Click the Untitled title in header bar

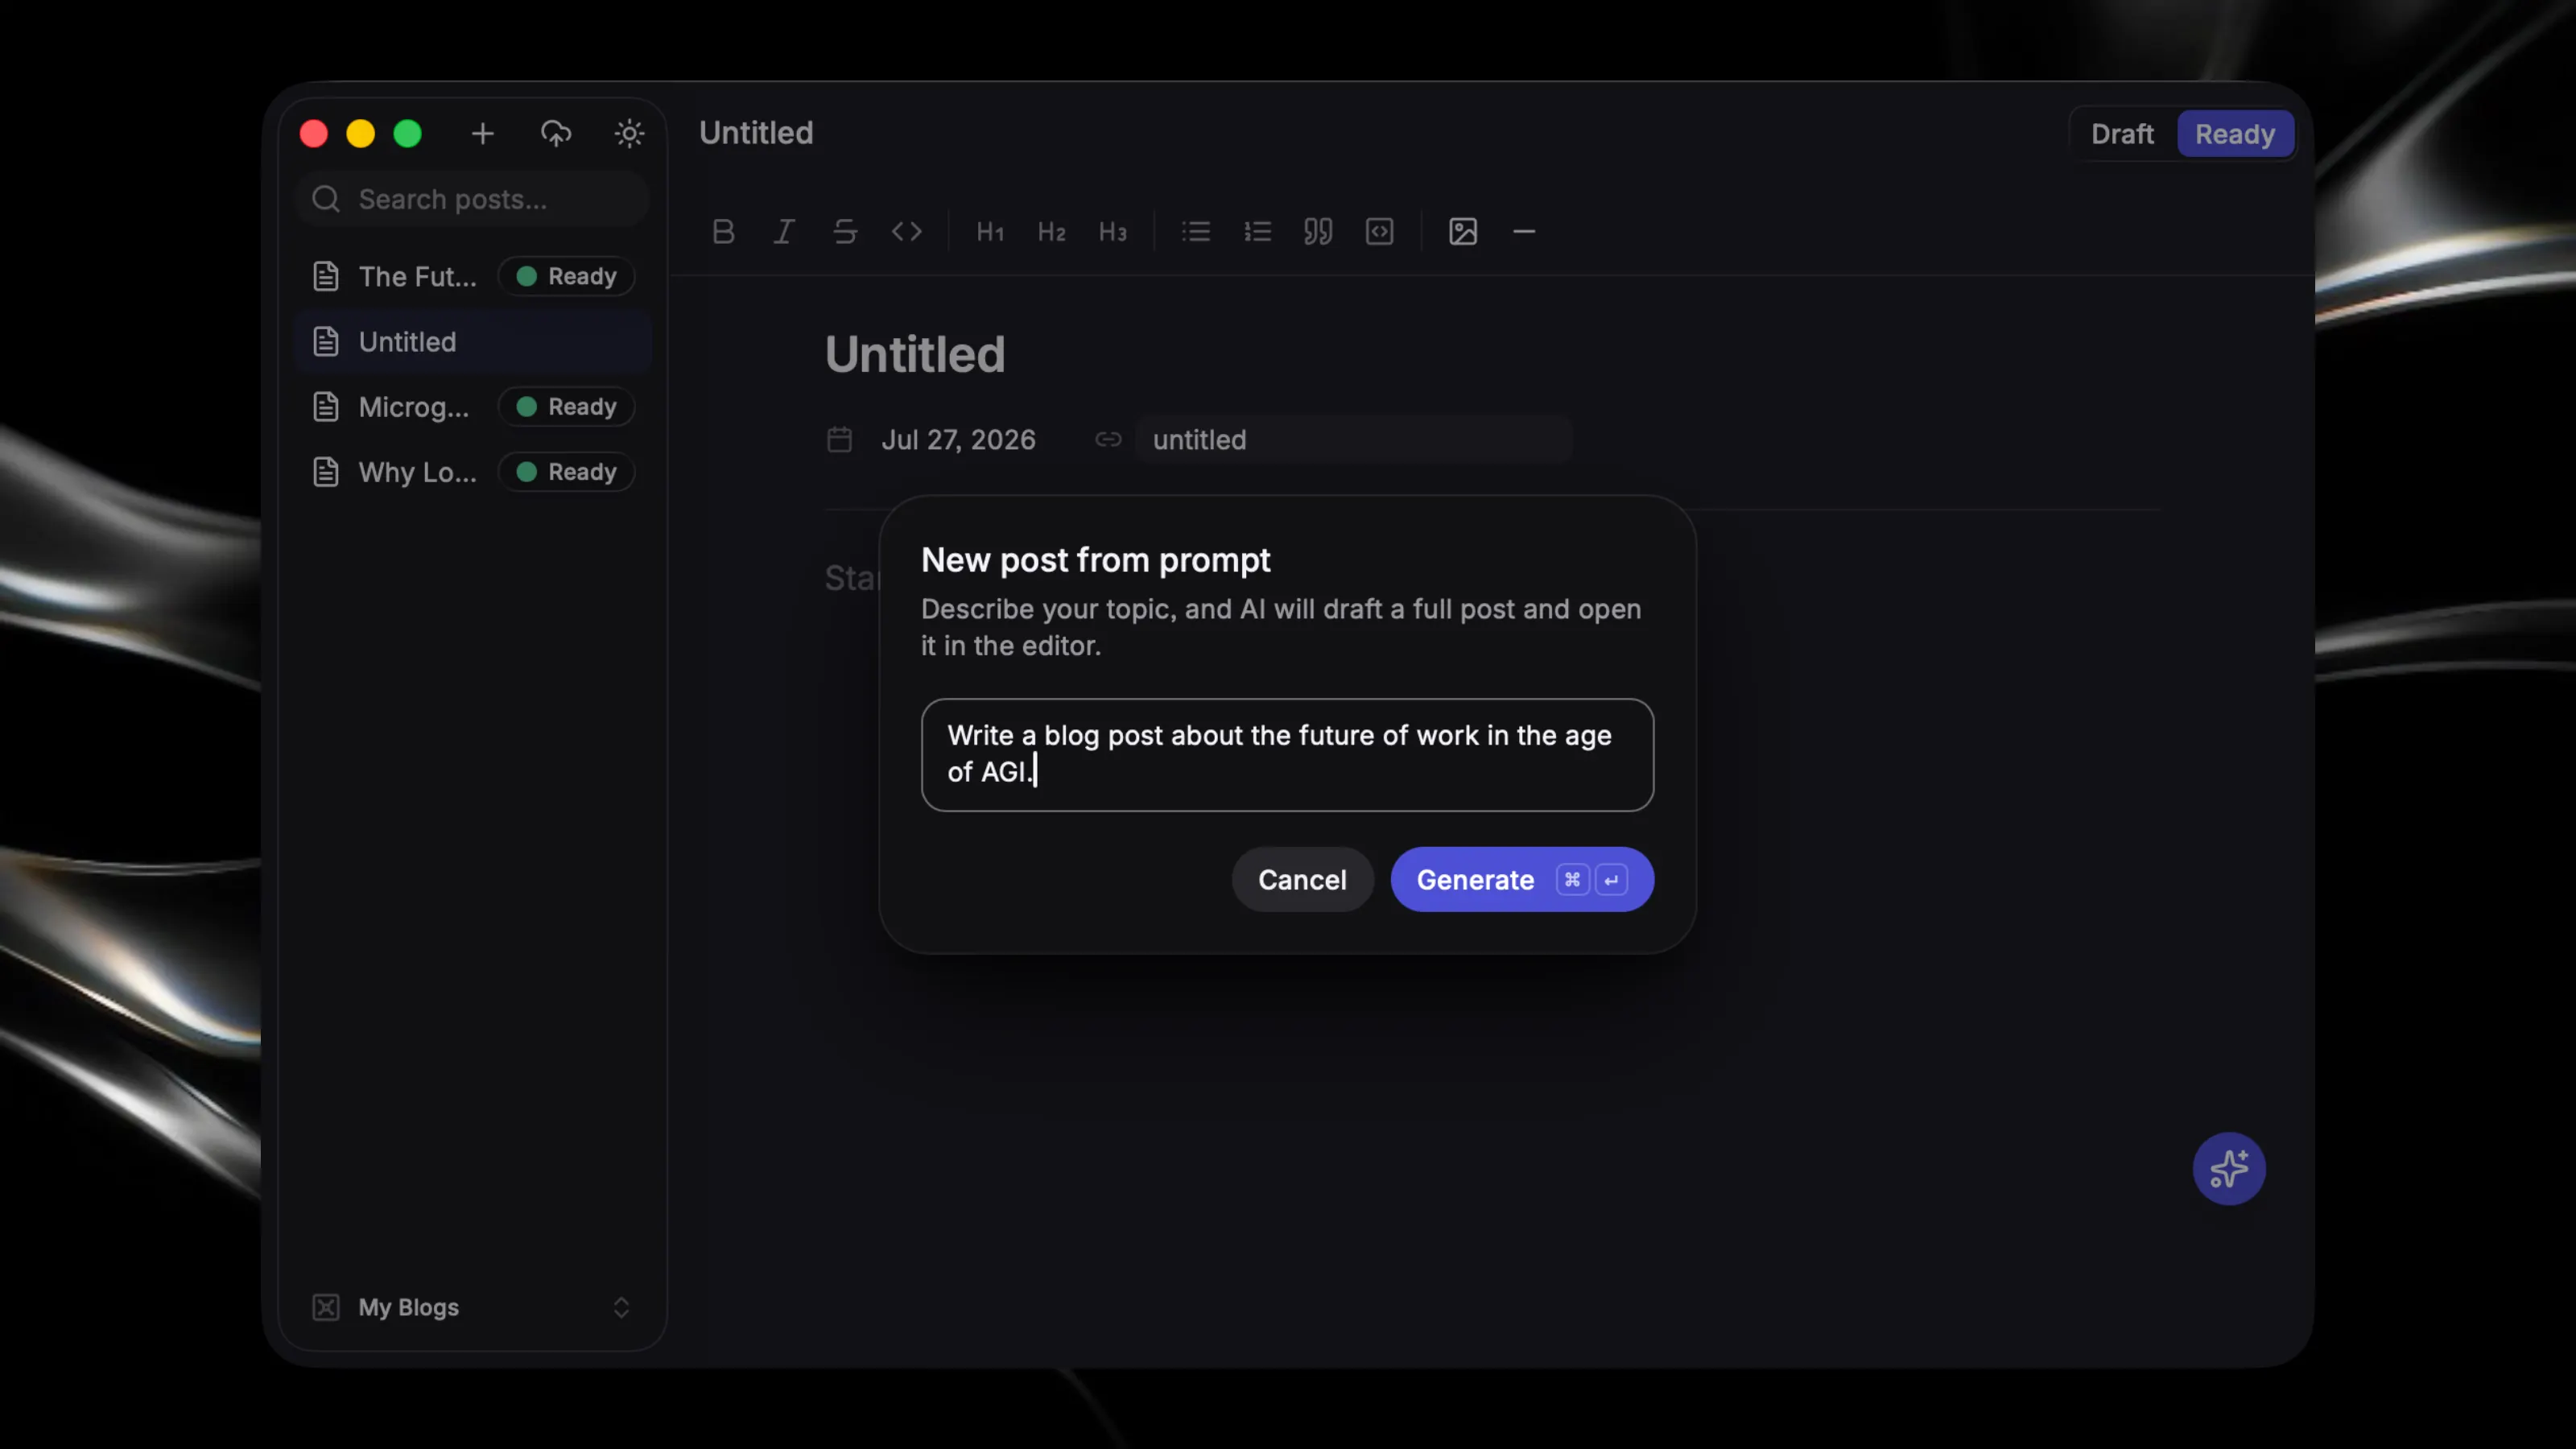(756, 133)
